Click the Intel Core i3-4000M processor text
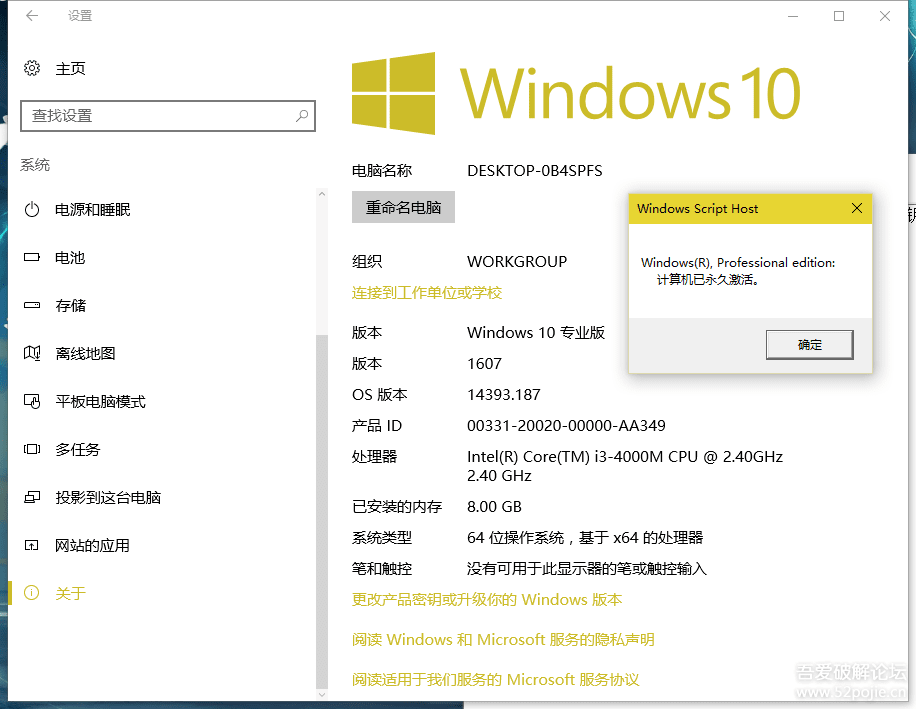Image resolution: width=916 pixels, height=709 pixels. (x=624, y=465)
